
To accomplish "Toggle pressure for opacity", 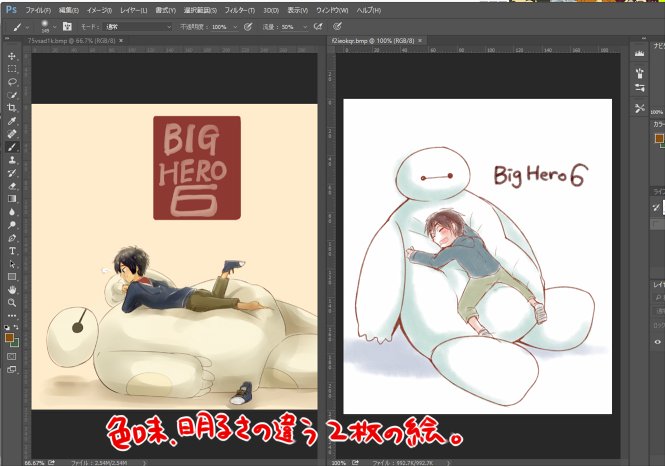I will [248, 27].
